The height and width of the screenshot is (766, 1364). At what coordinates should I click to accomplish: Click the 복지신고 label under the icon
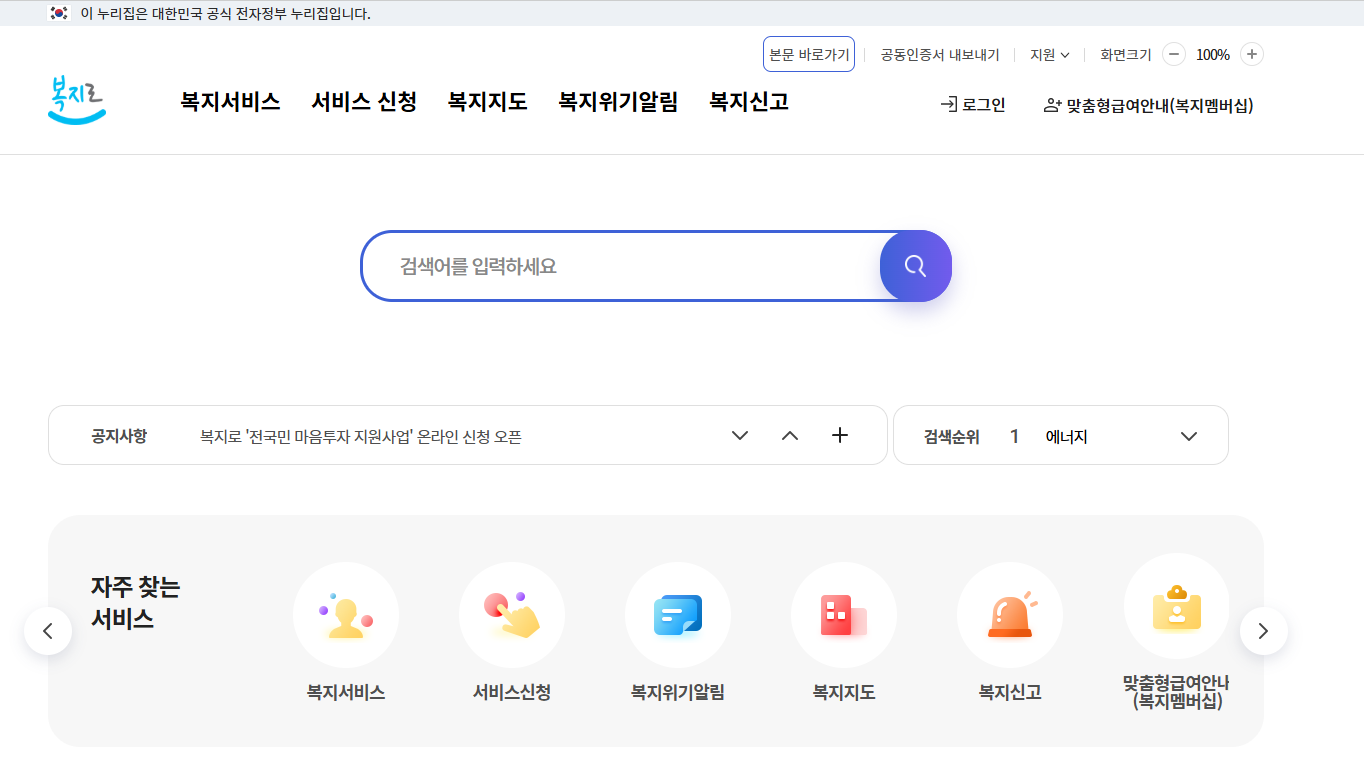[1010, 692]
